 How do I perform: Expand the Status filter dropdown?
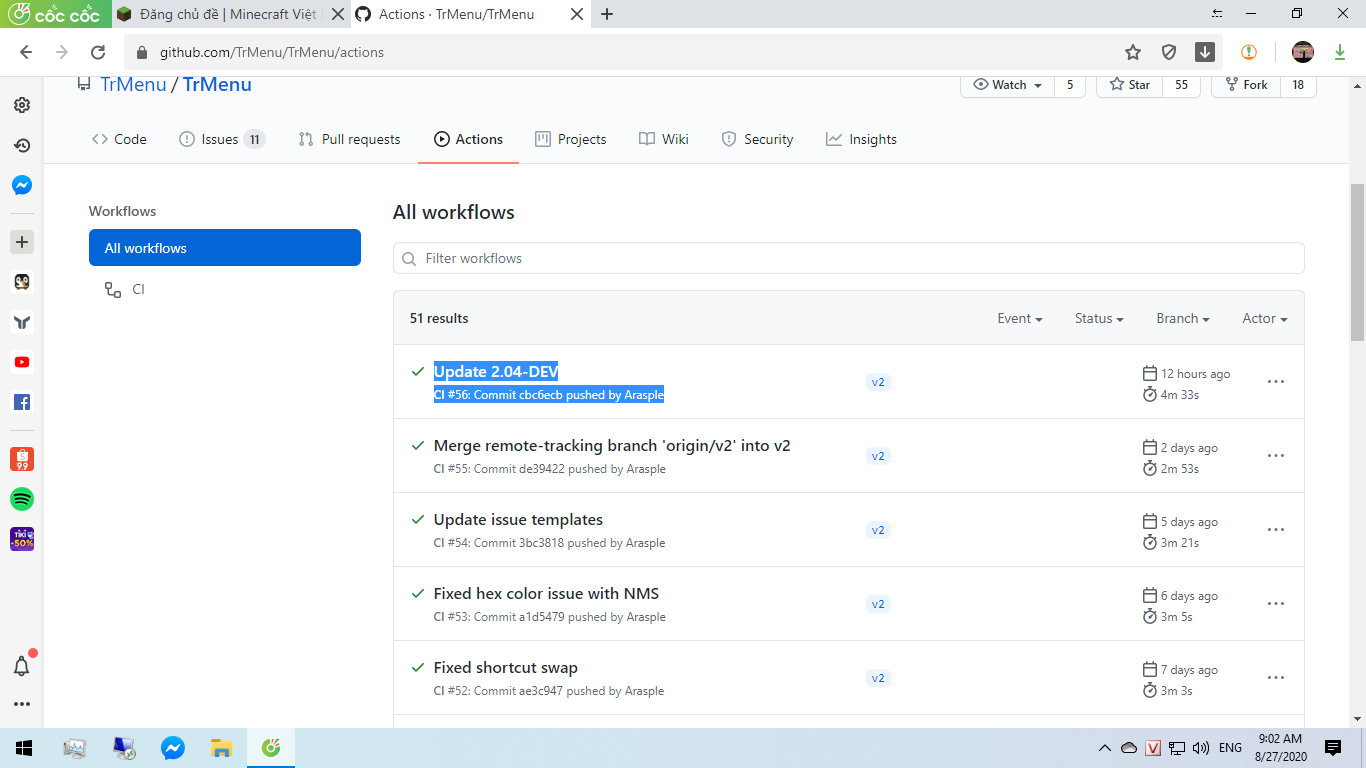click(x=1098, y=318)
